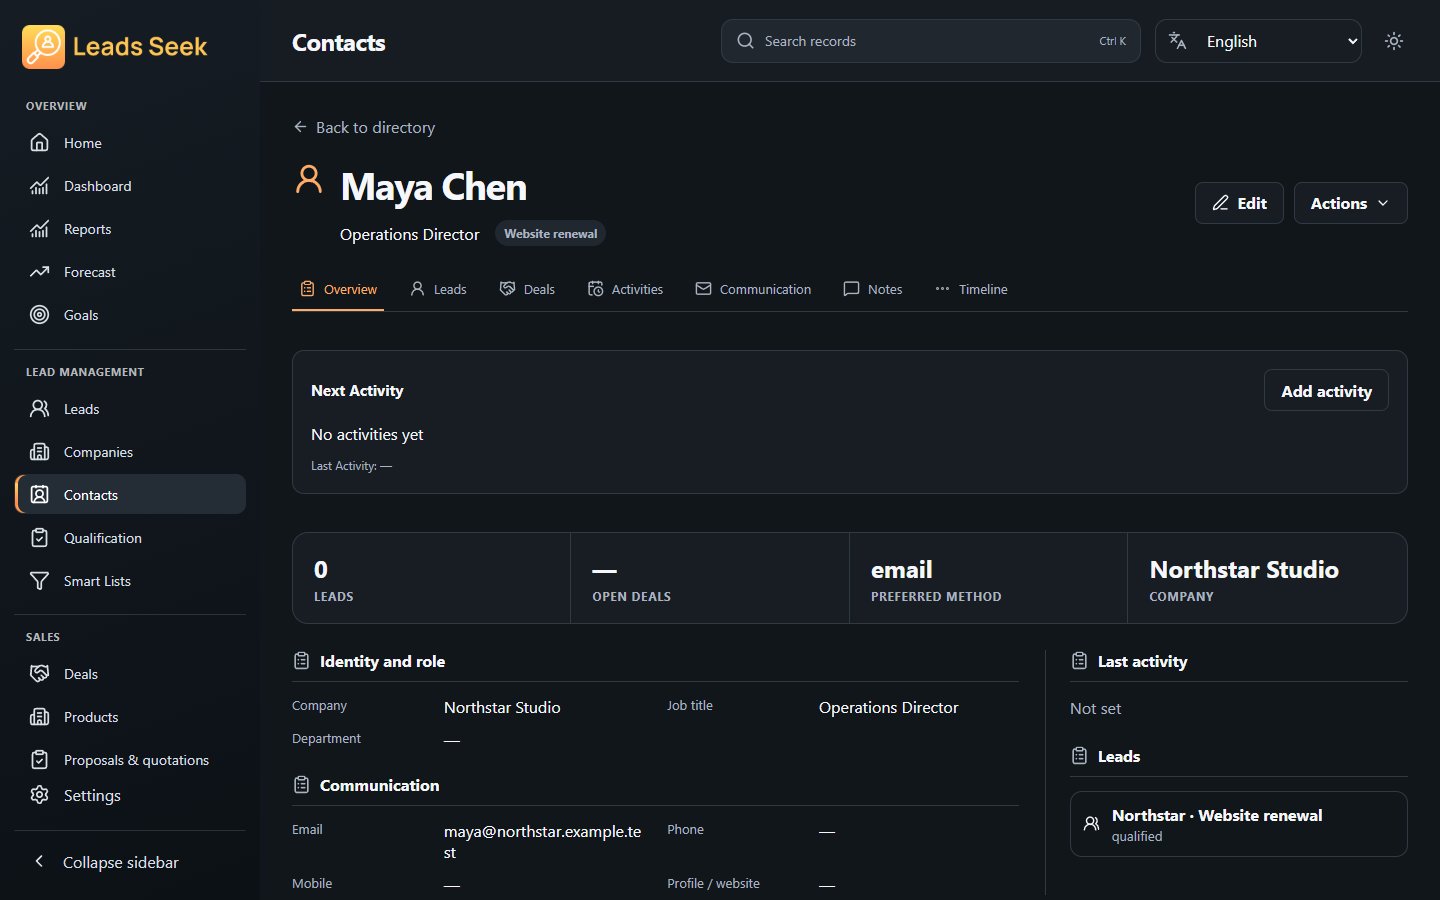The image size is (1440, 900).
Task: Click into the Search records field
Action: click(930, 41)
